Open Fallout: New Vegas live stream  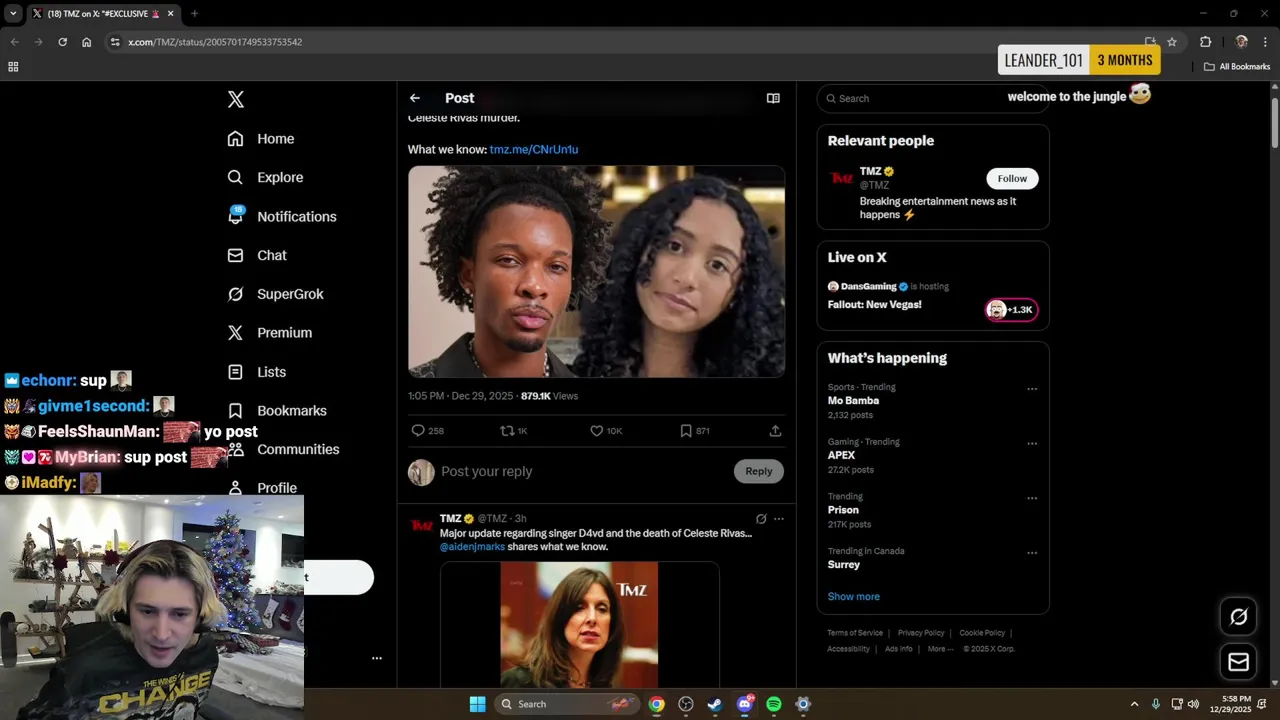pos(875,304)
